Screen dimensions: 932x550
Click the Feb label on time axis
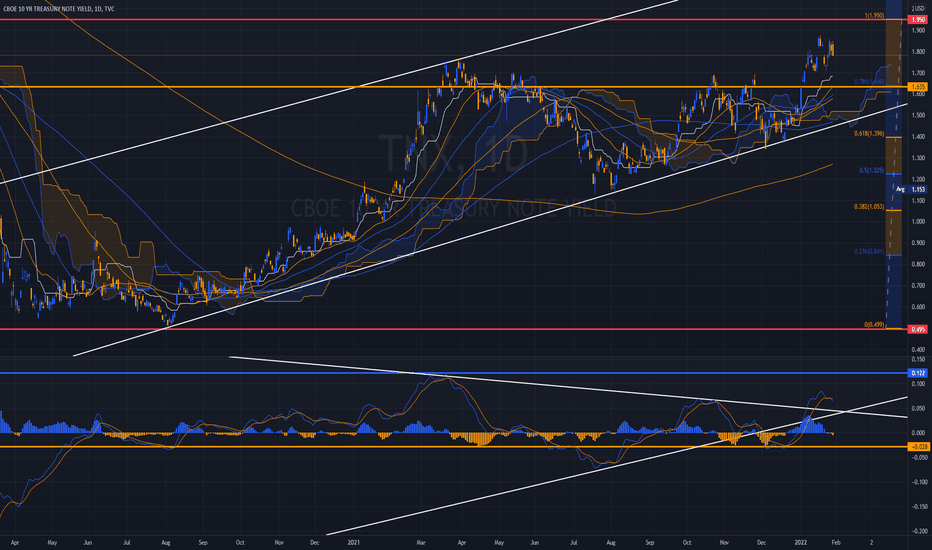point(836,542)
